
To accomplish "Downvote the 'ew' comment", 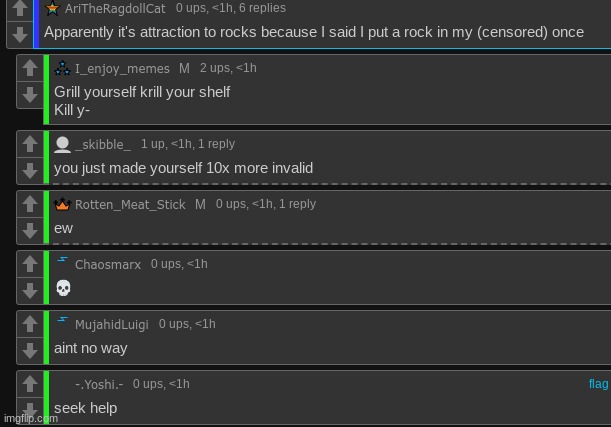I will pyautogui.click(x=30, y=230).
